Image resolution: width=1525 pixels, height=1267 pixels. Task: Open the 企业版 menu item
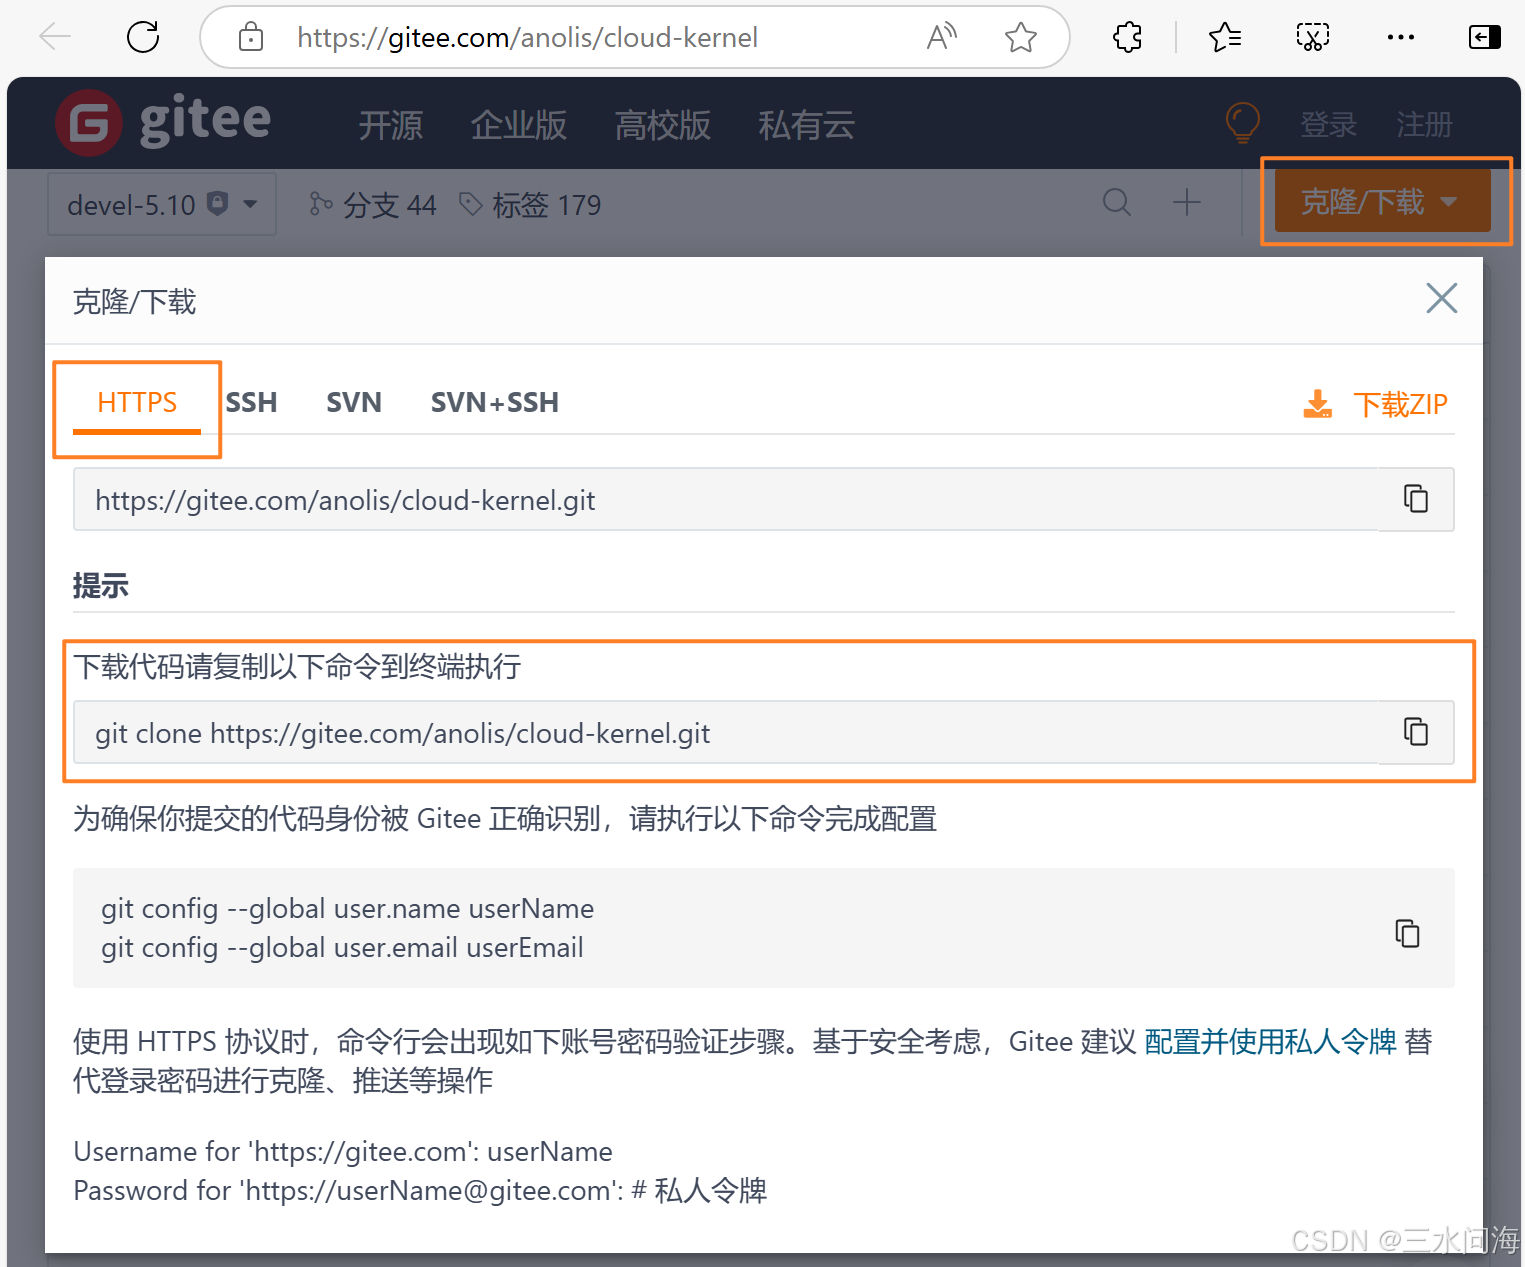point(519,125)
